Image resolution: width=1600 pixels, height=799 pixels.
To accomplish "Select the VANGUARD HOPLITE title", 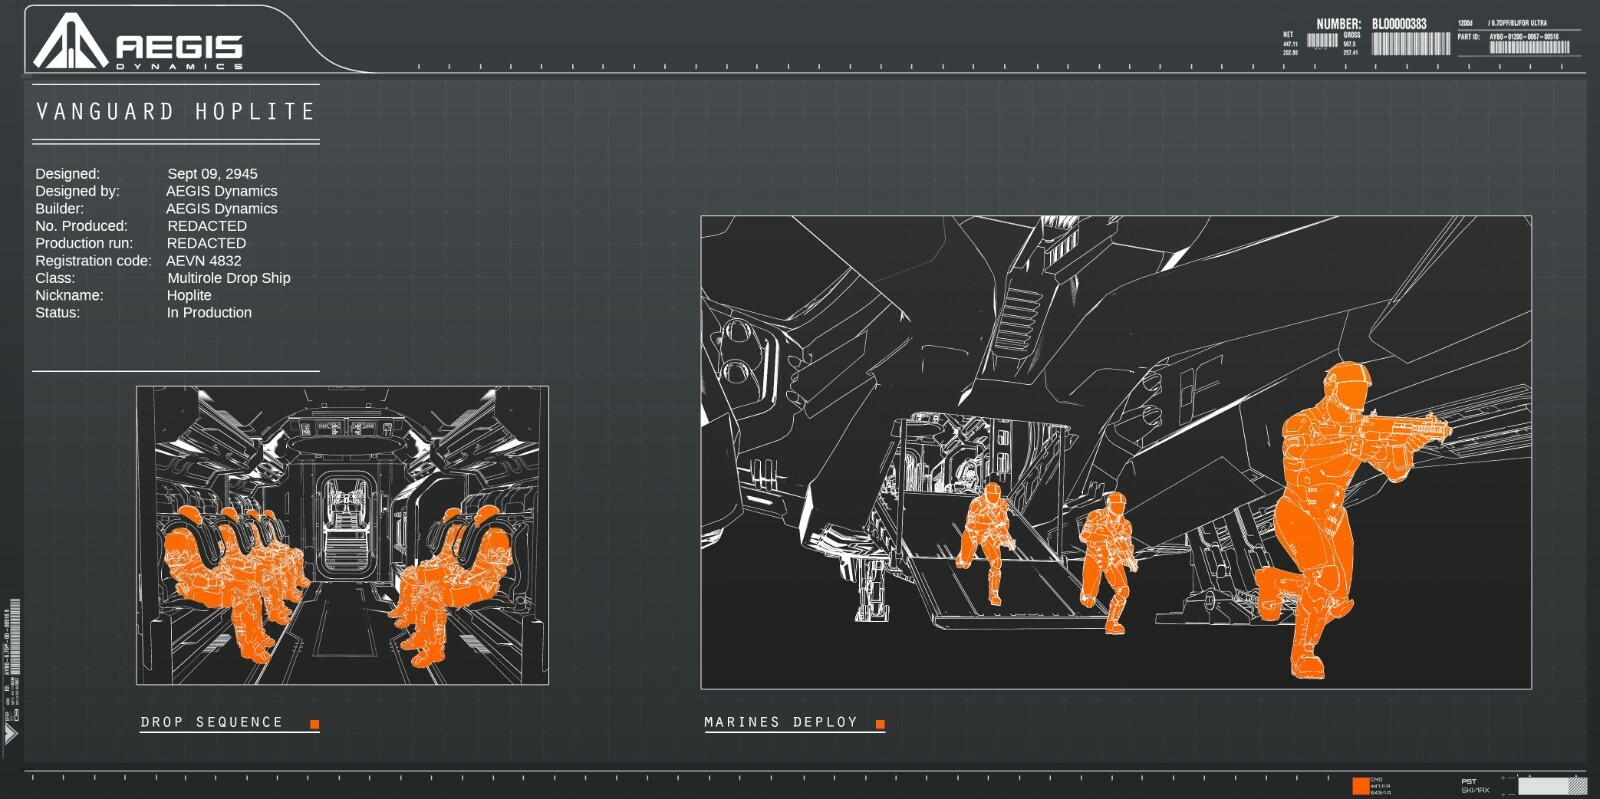I will click(x=176, y=111).
